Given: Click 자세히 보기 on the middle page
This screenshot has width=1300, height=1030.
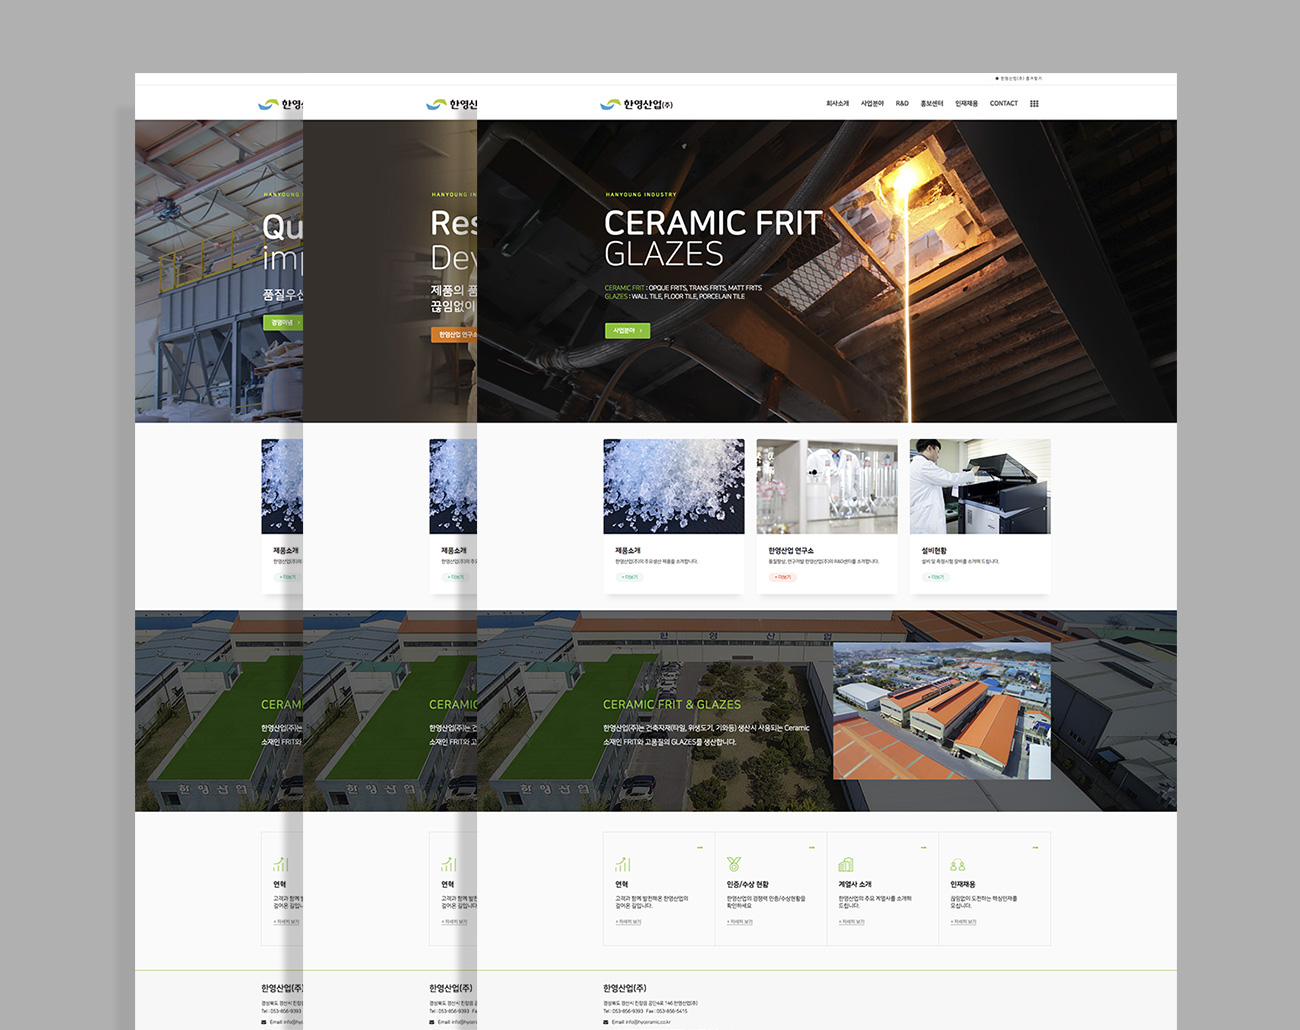Looking at the screenshot, I should tap(455, 922).
